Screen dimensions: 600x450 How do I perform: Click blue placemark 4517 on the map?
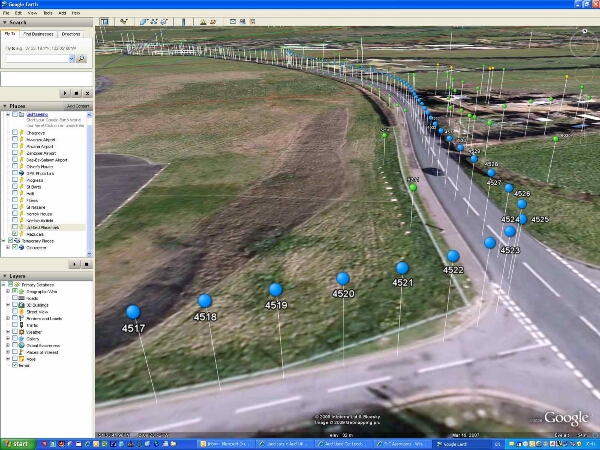[x=133, y=312]
